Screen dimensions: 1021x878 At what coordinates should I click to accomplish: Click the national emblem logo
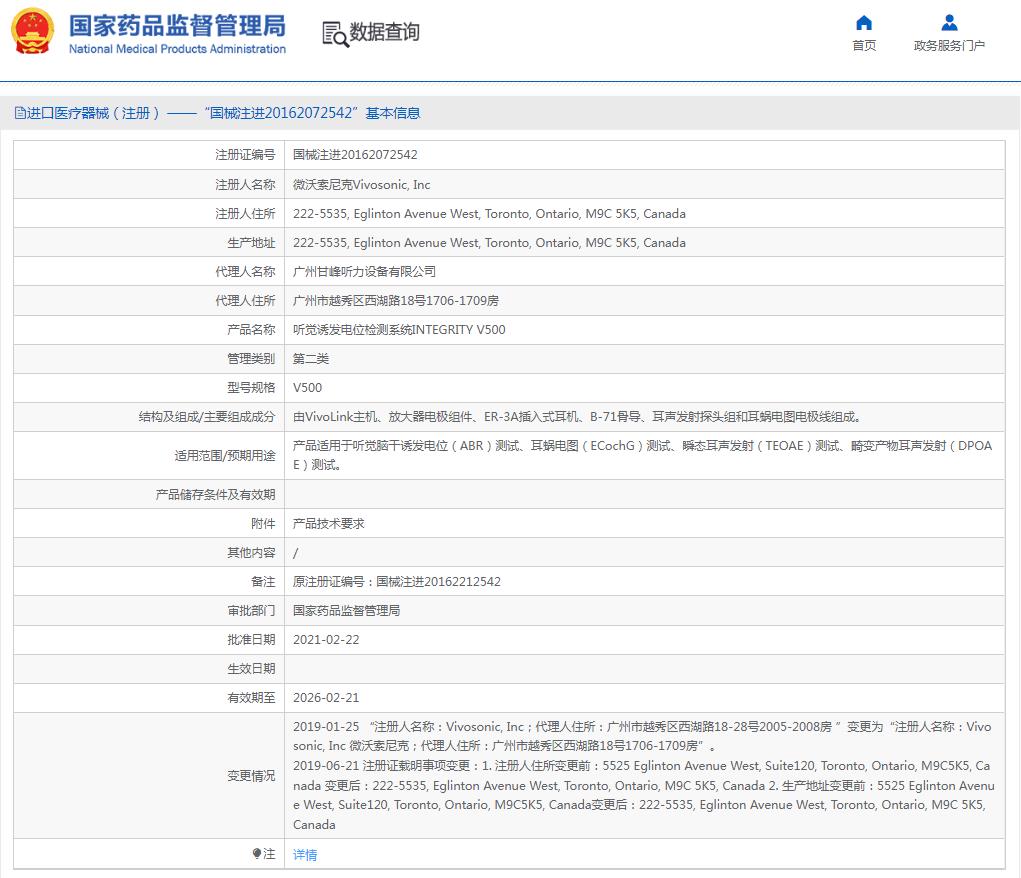pyautogui.click(x=33, y=32)
